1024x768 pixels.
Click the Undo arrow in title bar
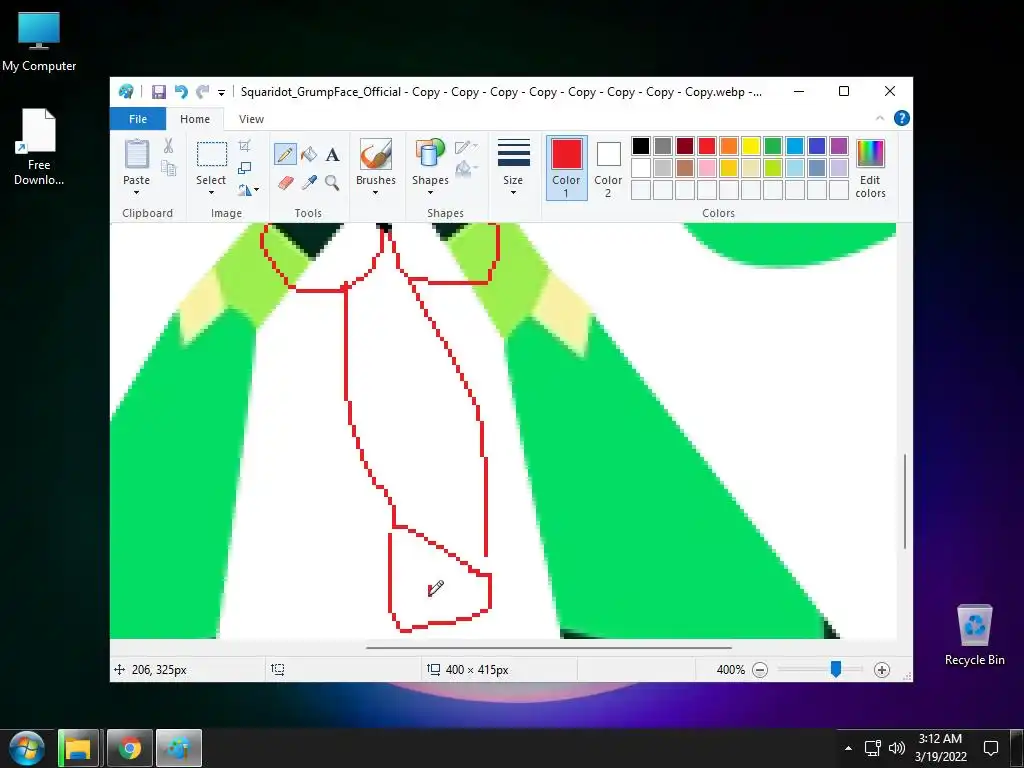tap(181, 92)
